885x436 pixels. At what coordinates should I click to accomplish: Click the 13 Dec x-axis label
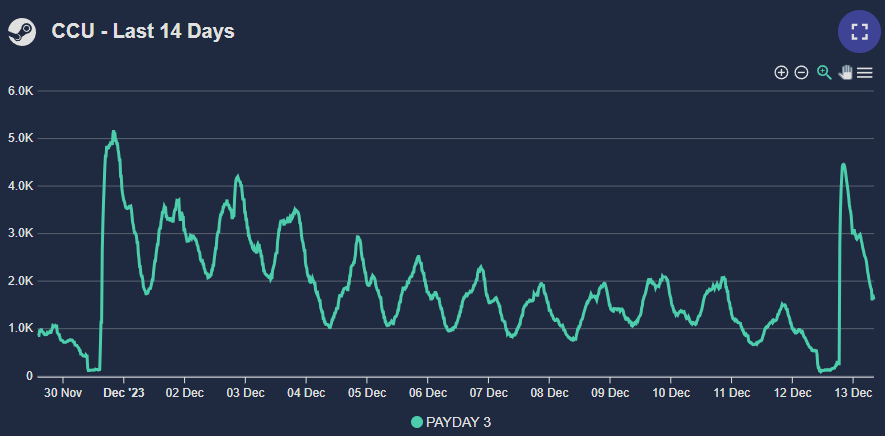(853, 393)
